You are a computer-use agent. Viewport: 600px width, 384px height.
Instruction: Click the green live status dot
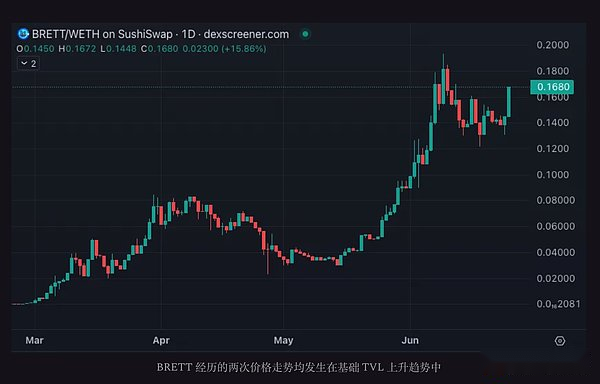pyautogui.click(x=305, y=34)
